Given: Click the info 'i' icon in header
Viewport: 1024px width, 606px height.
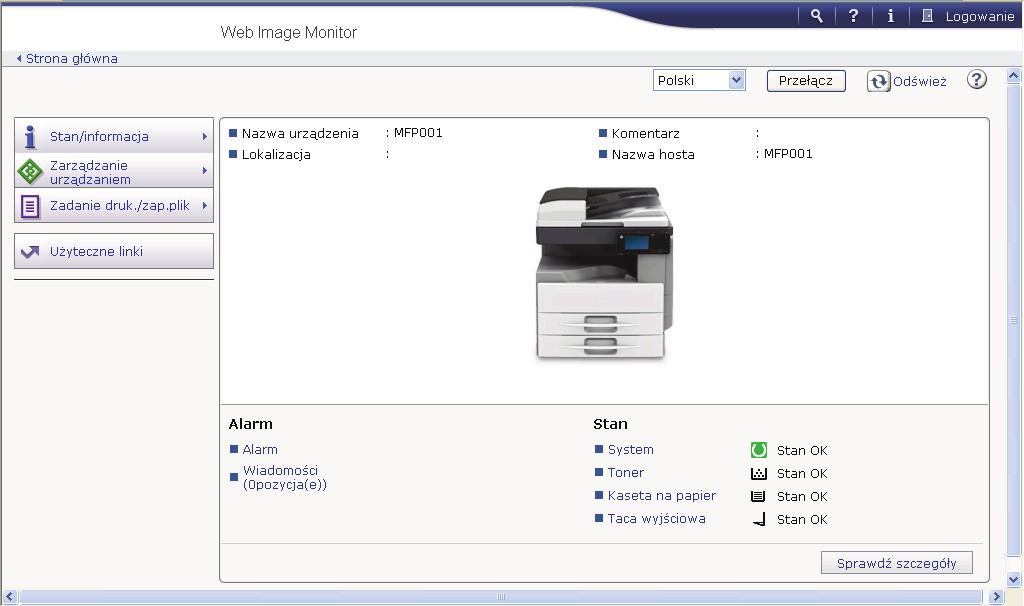Looking at the screenshot, I should click(x=890, y=16).
